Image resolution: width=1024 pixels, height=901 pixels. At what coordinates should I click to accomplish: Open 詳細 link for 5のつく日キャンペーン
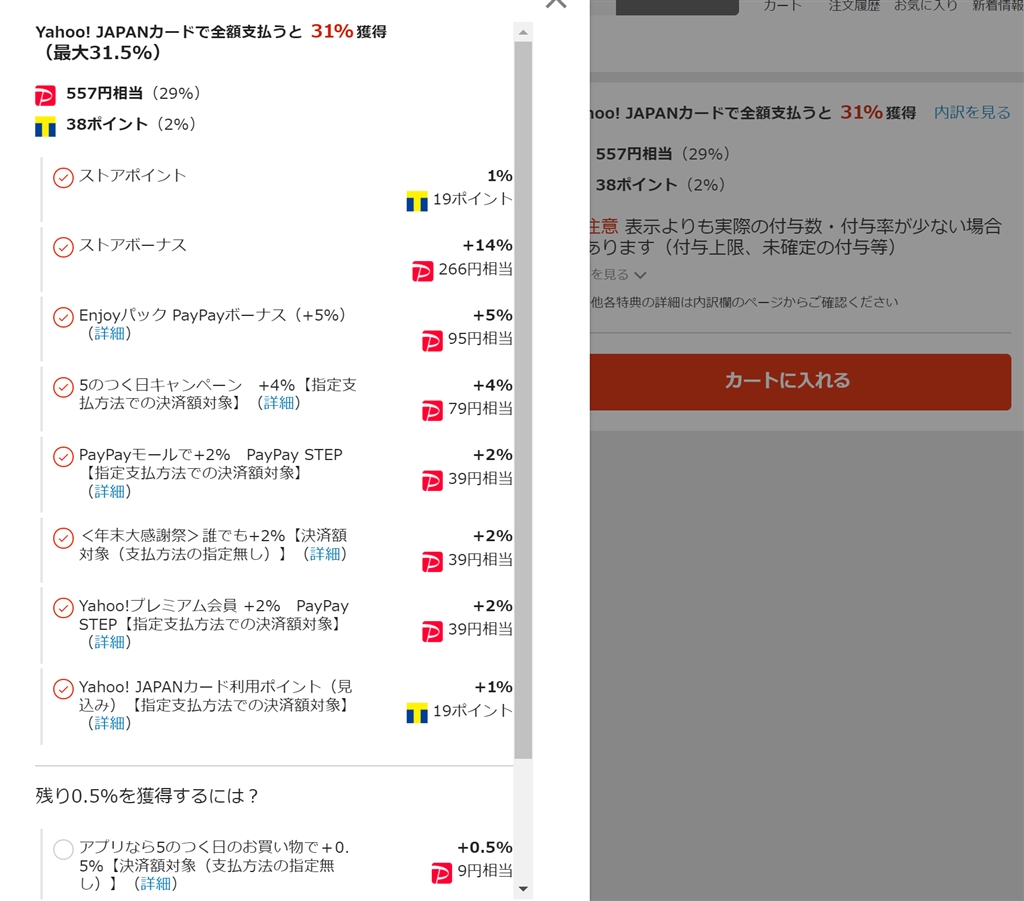click(279, 403)
